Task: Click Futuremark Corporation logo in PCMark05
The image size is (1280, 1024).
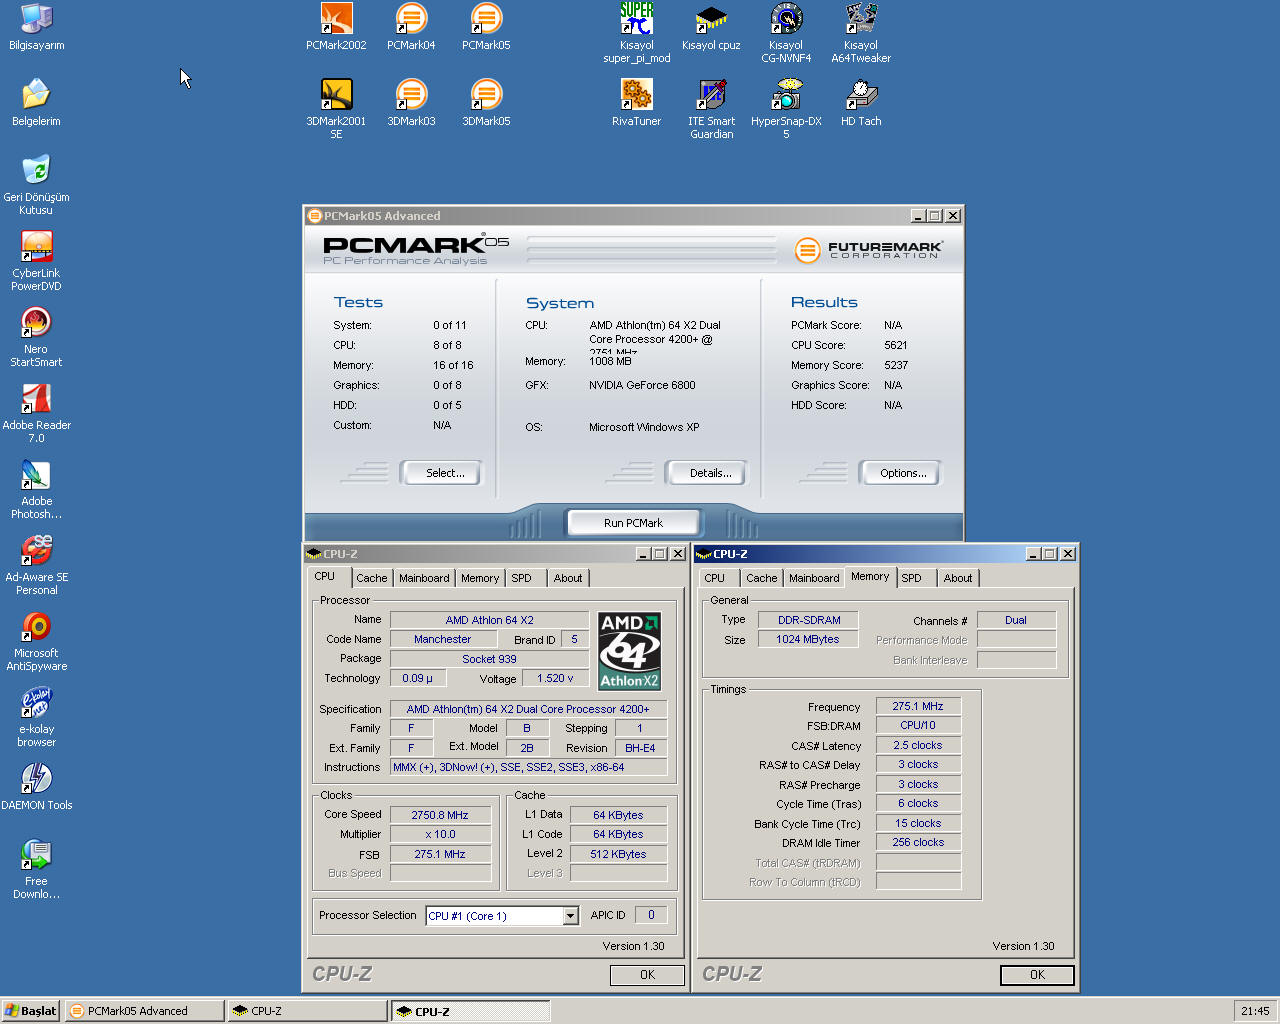Action: (x=868, y=249)
